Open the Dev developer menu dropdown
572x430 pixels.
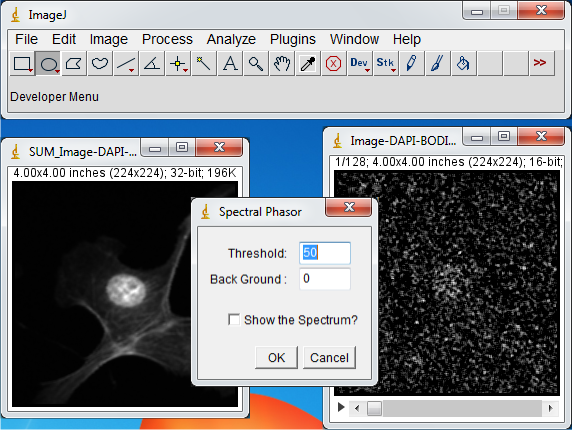point(359,64)
